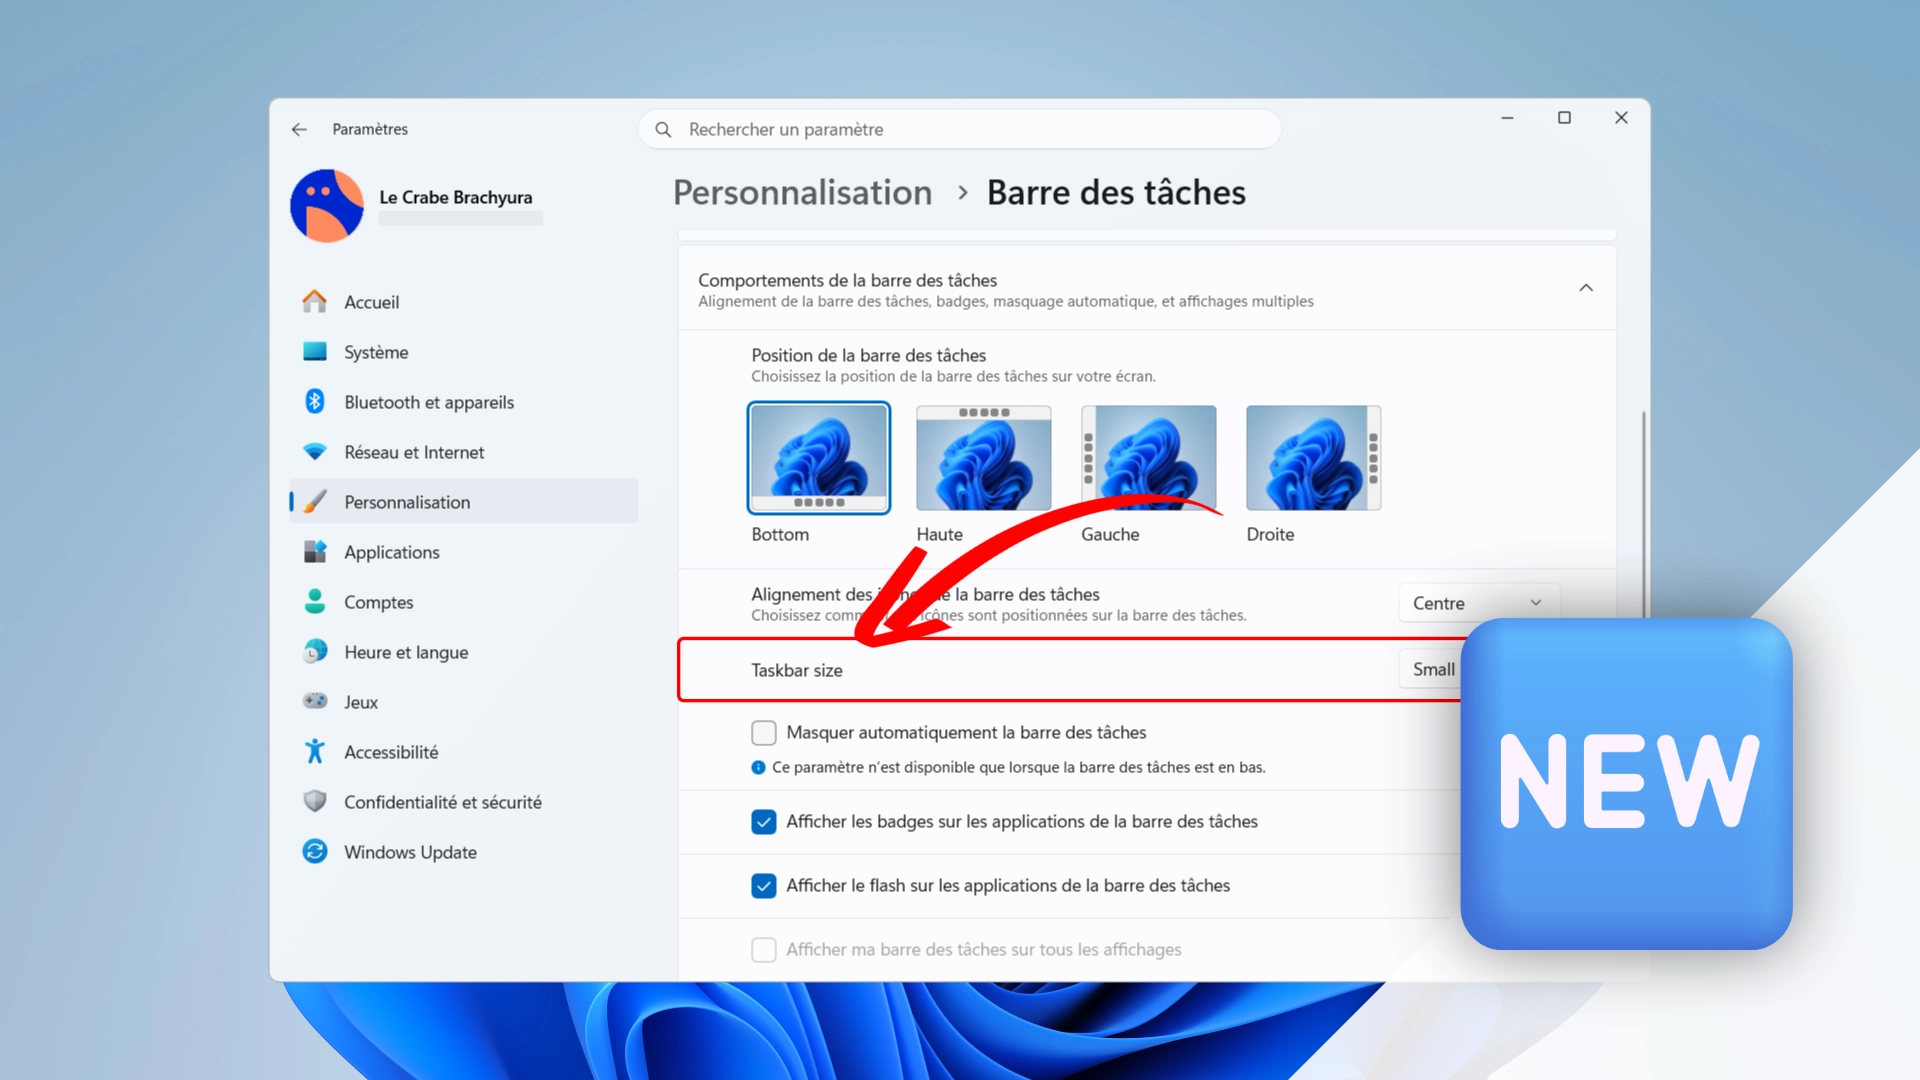Screen dimensions: 1920x1080
Task: Click the Confidentialité shield icon
Action: point(315,801)
